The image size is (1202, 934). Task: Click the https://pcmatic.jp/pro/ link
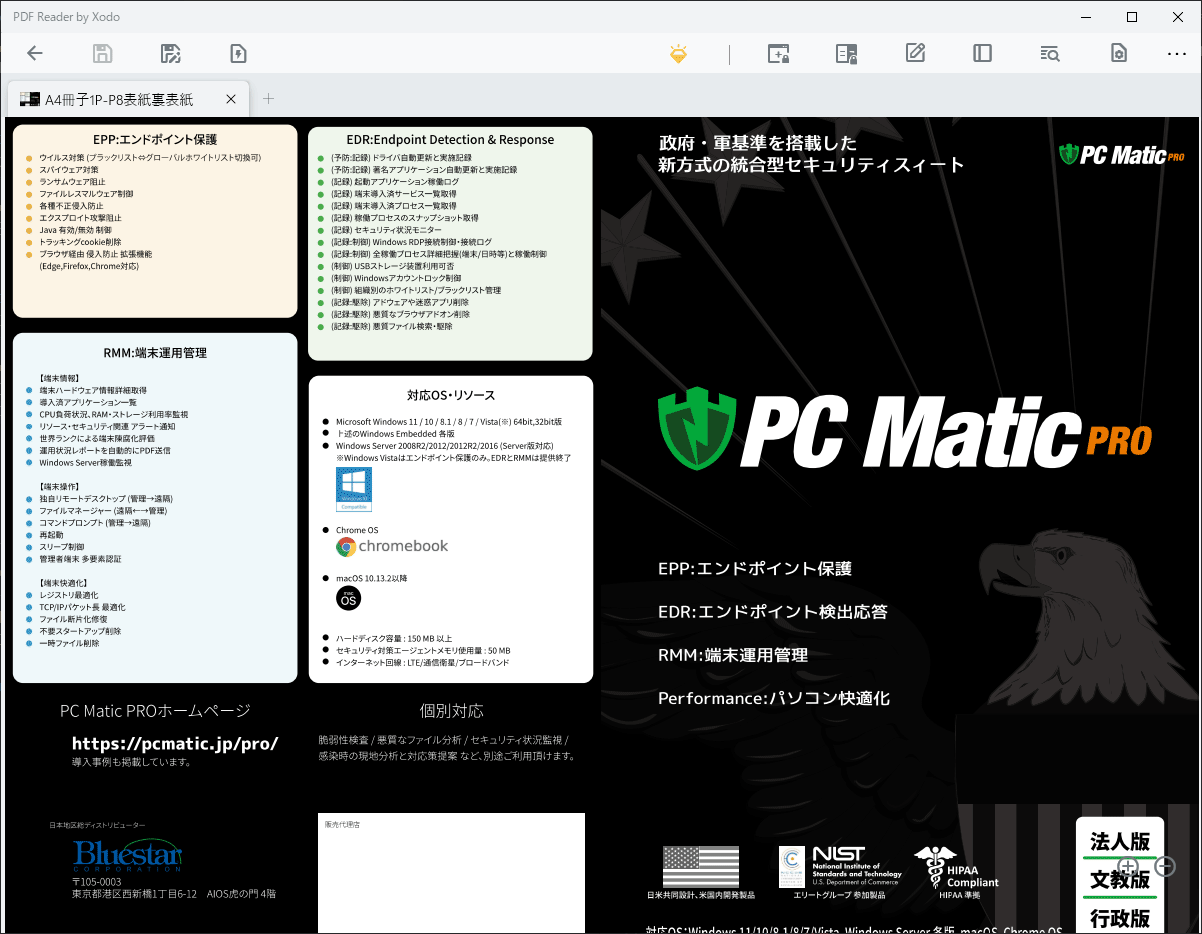pyautogui.click(x=175, y=744)
